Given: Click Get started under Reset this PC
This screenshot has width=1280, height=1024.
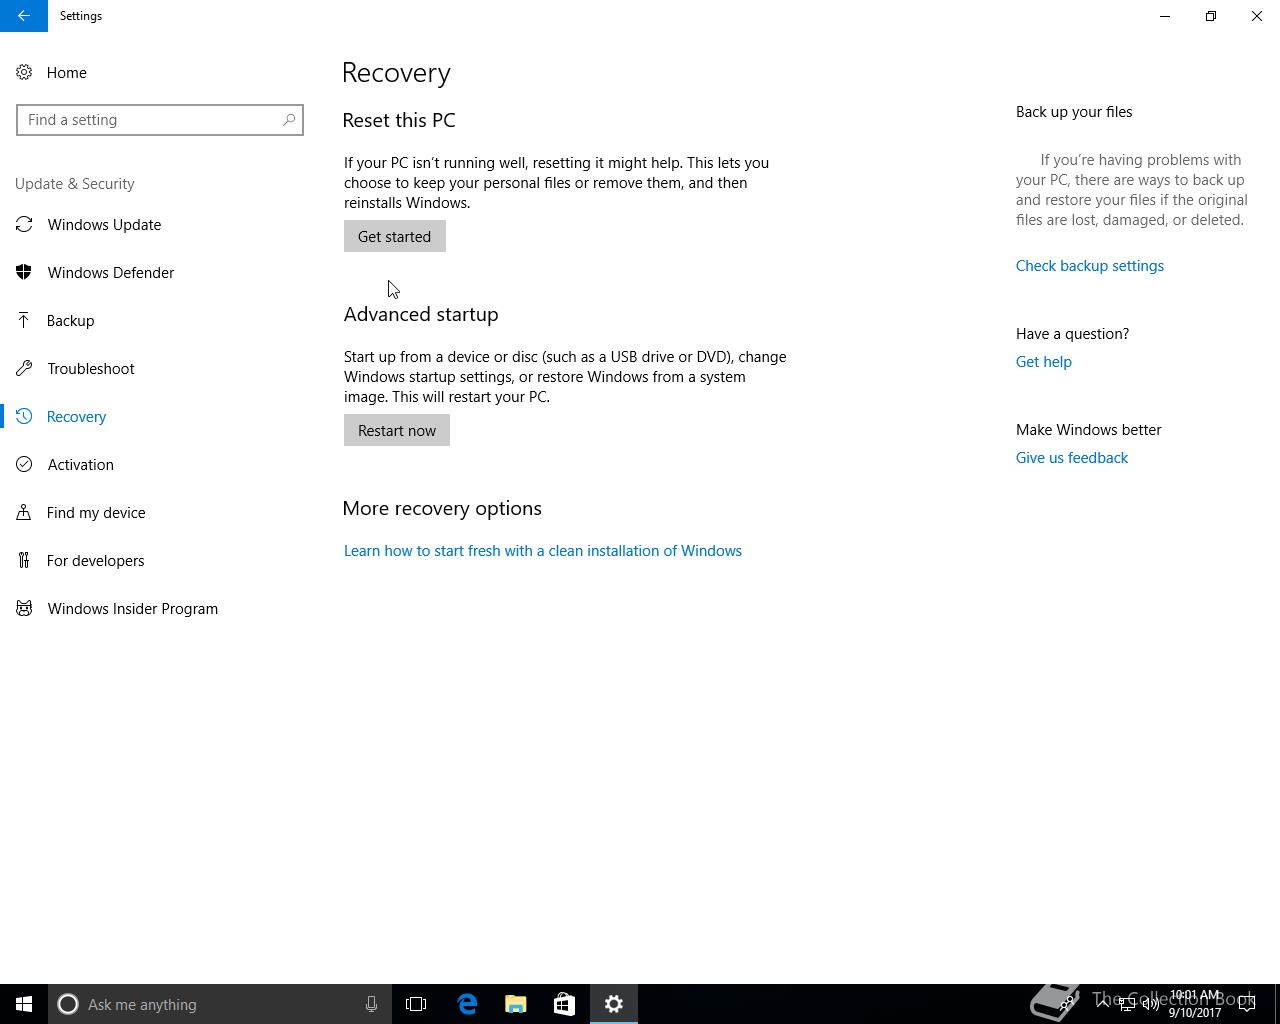Looking at the screenshot, I should 395,236.
